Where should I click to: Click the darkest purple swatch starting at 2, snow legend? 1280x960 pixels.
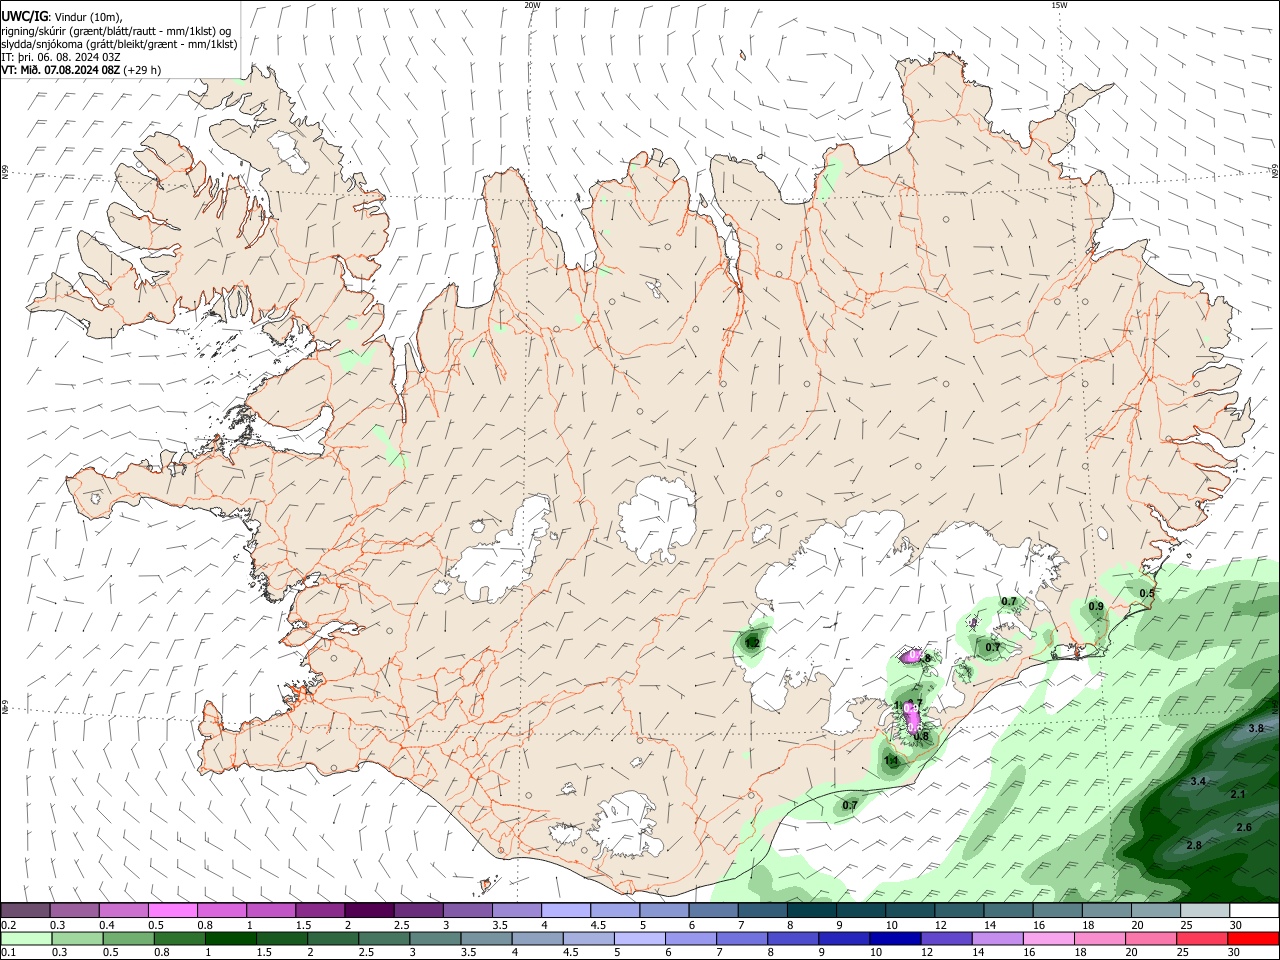[x=369, y=910]
